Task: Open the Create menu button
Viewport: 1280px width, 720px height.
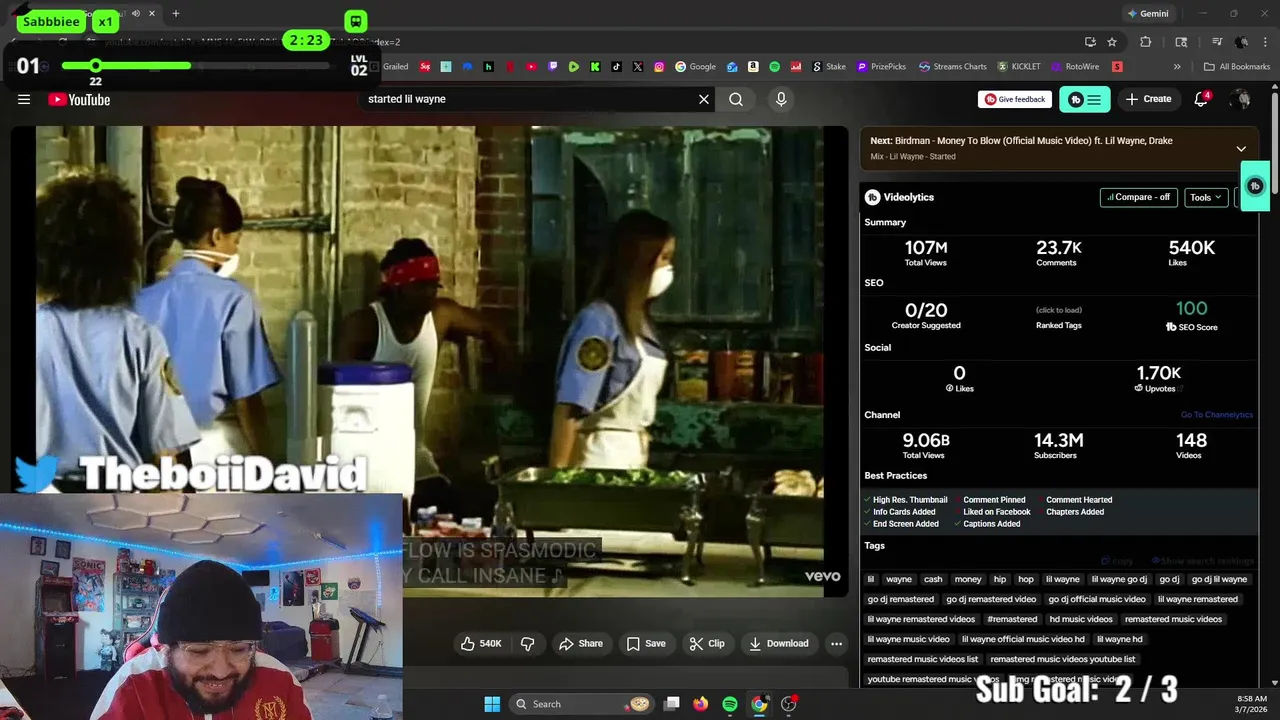Action: 1148,99
